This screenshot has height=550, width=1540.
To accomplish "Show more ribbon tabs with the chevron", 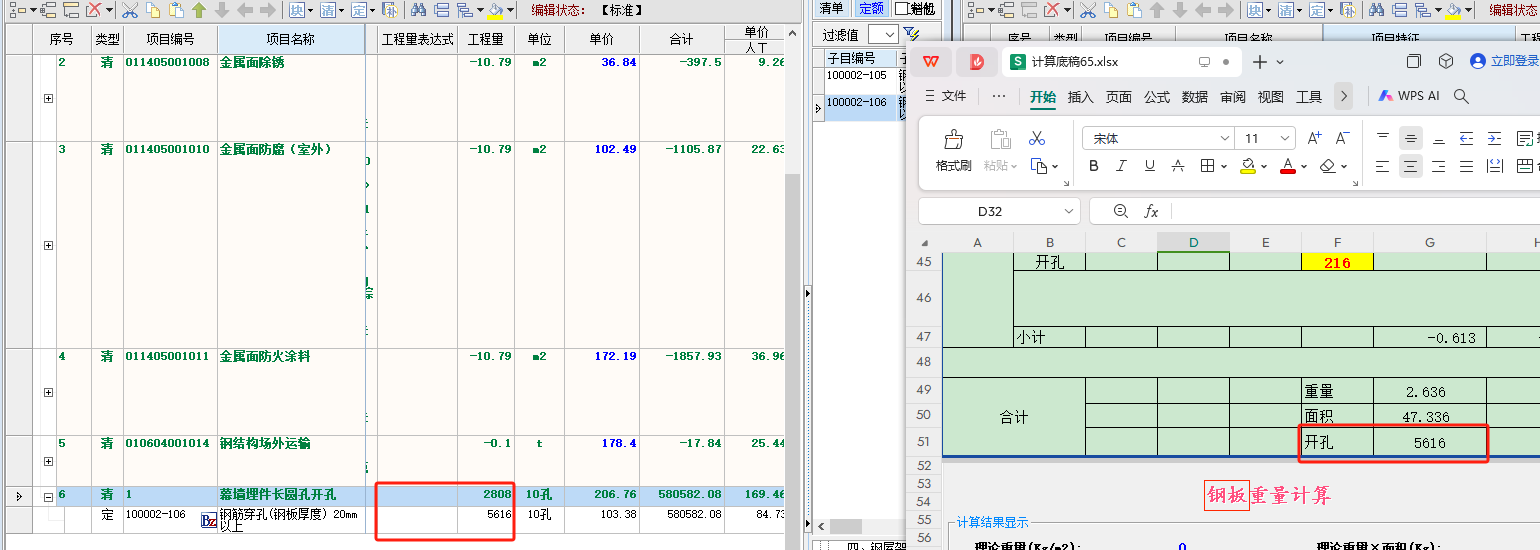I will coord(1344,96).
